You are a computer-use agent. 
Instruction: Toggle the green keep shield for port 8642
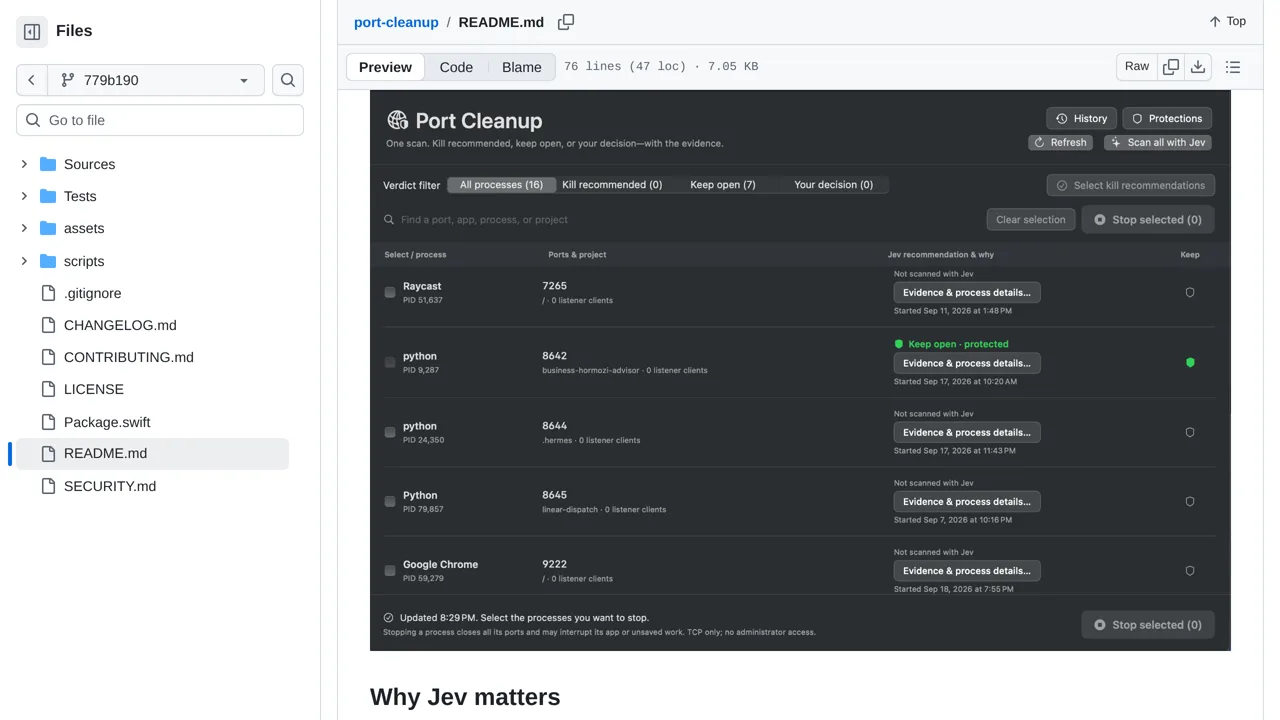[x=1190, y=363]
